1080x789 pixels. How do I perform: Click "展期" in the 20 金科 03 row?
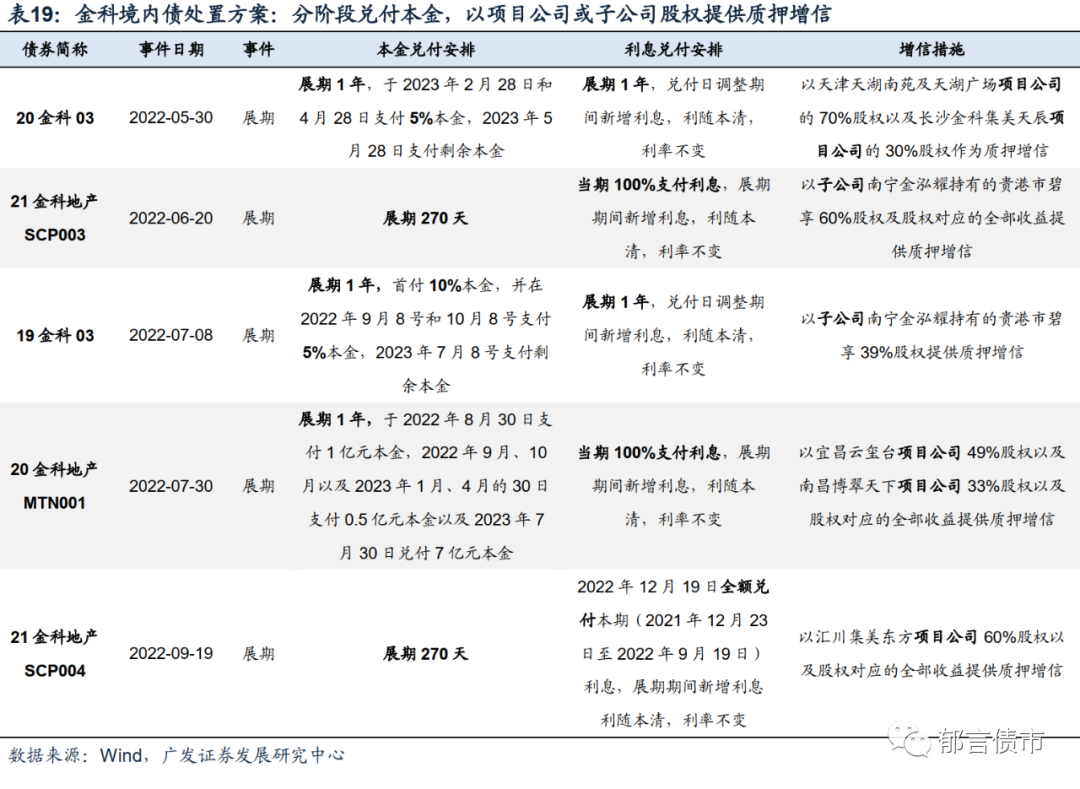click(x=258, y=118)
